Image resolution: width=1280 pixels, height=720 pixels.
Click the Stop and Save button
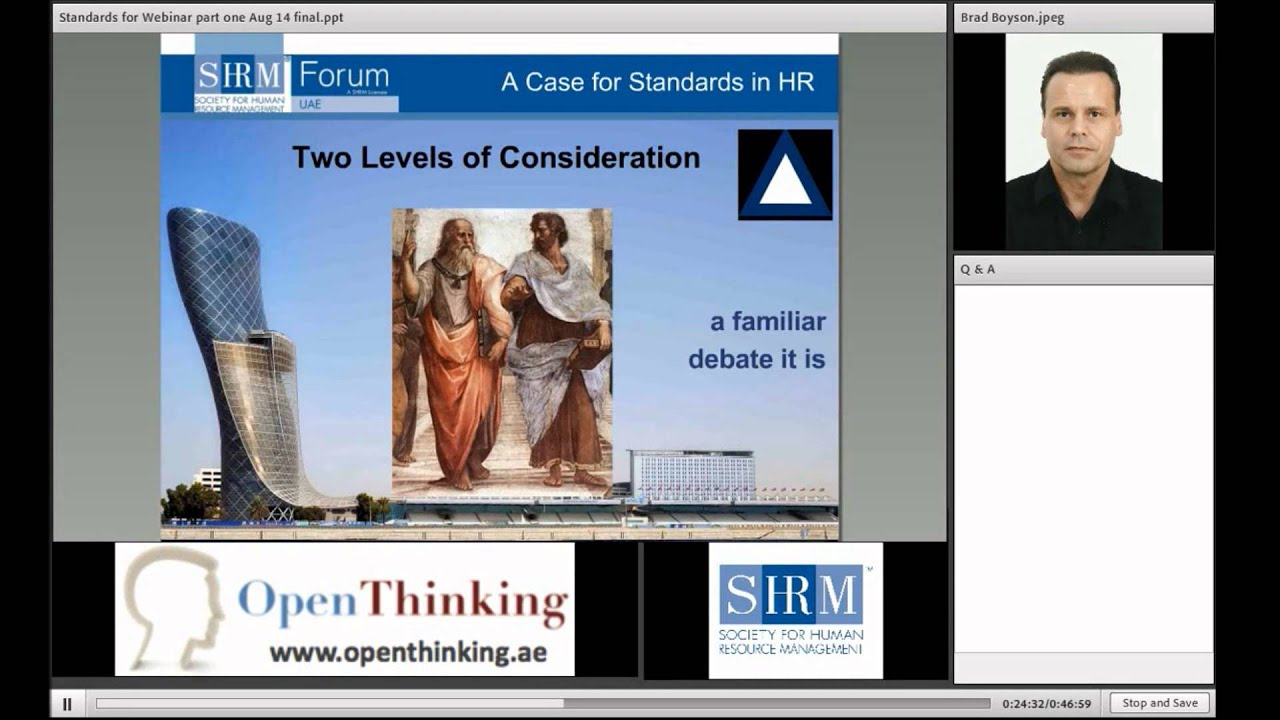(1160, 703)
